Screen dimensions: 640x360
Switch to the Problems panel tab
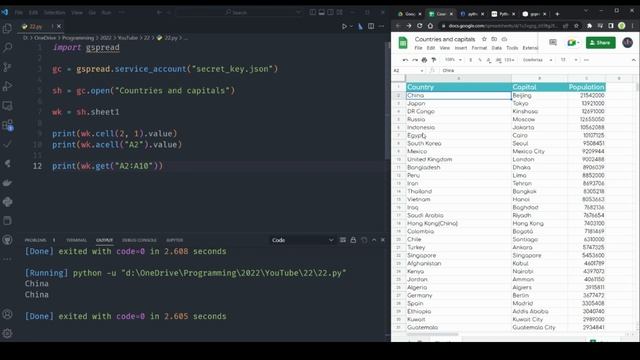36,240
